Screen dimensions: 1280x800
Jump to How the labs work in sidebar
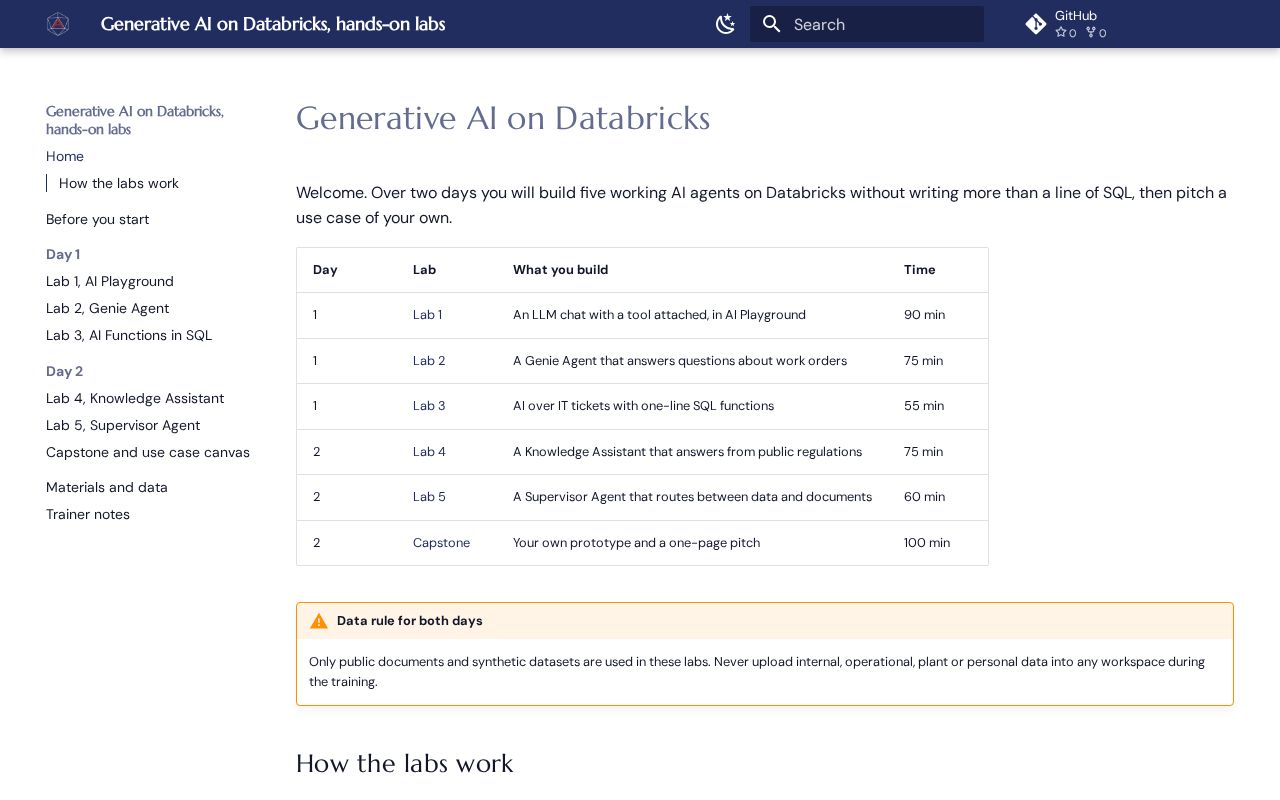[x=119, y=183]
